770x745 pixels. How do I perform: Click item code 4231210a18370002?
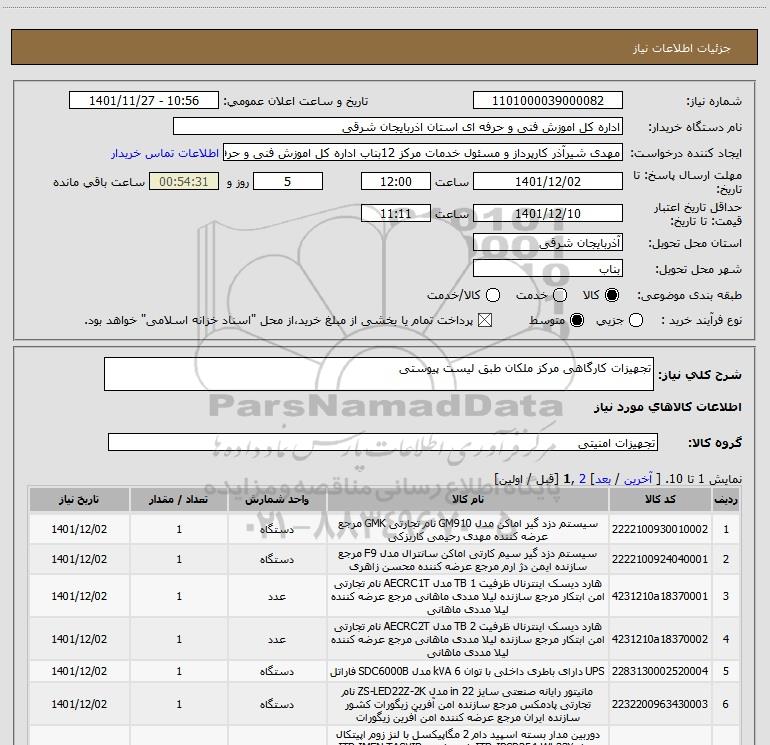coord(660,639)
